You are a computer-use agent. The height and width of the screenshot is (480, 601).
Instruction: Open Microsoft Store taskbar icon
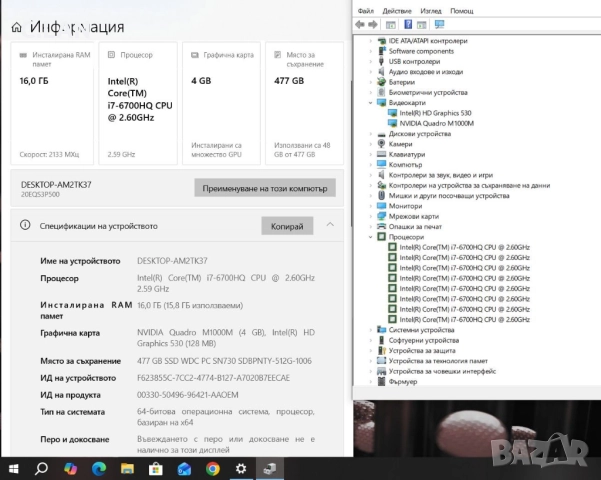156,468
